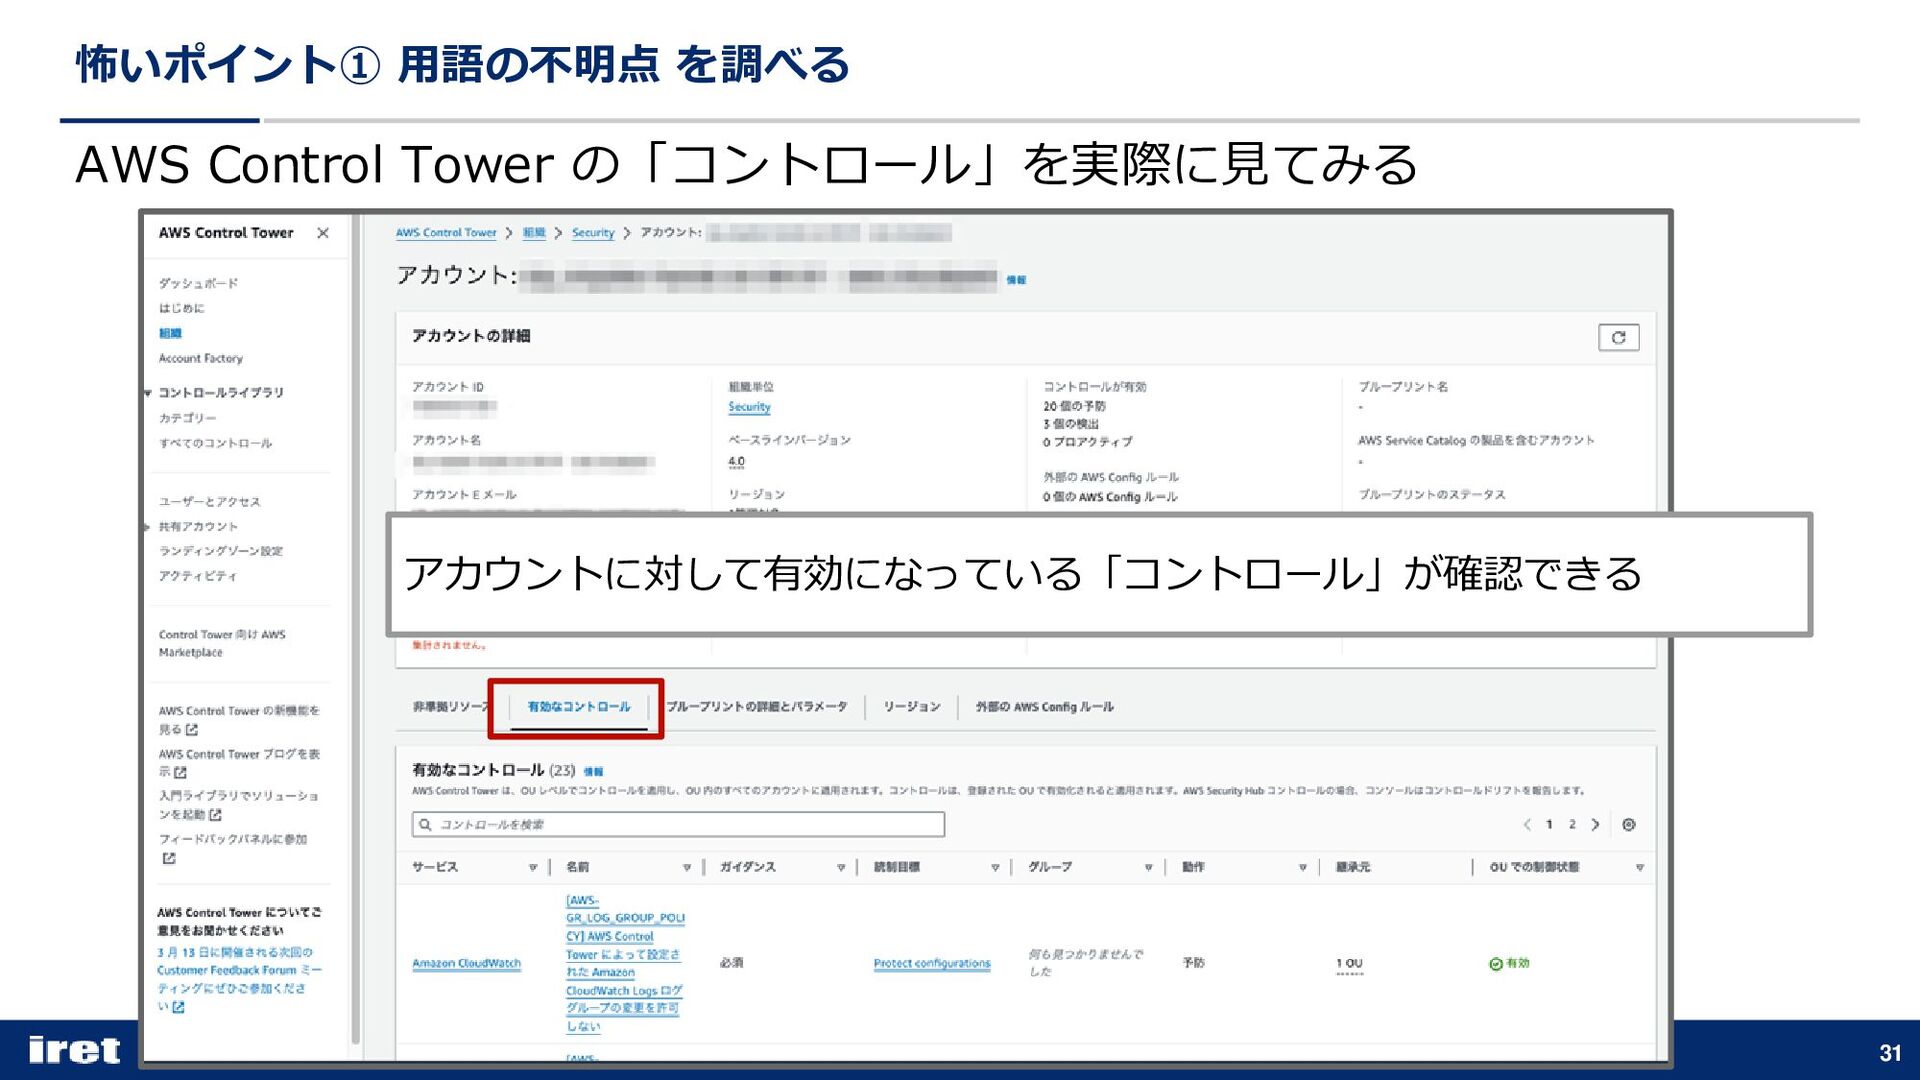The image size is (1920, 1080).
Task: Go to previous page of controls
Action: tap(1527, 825)
